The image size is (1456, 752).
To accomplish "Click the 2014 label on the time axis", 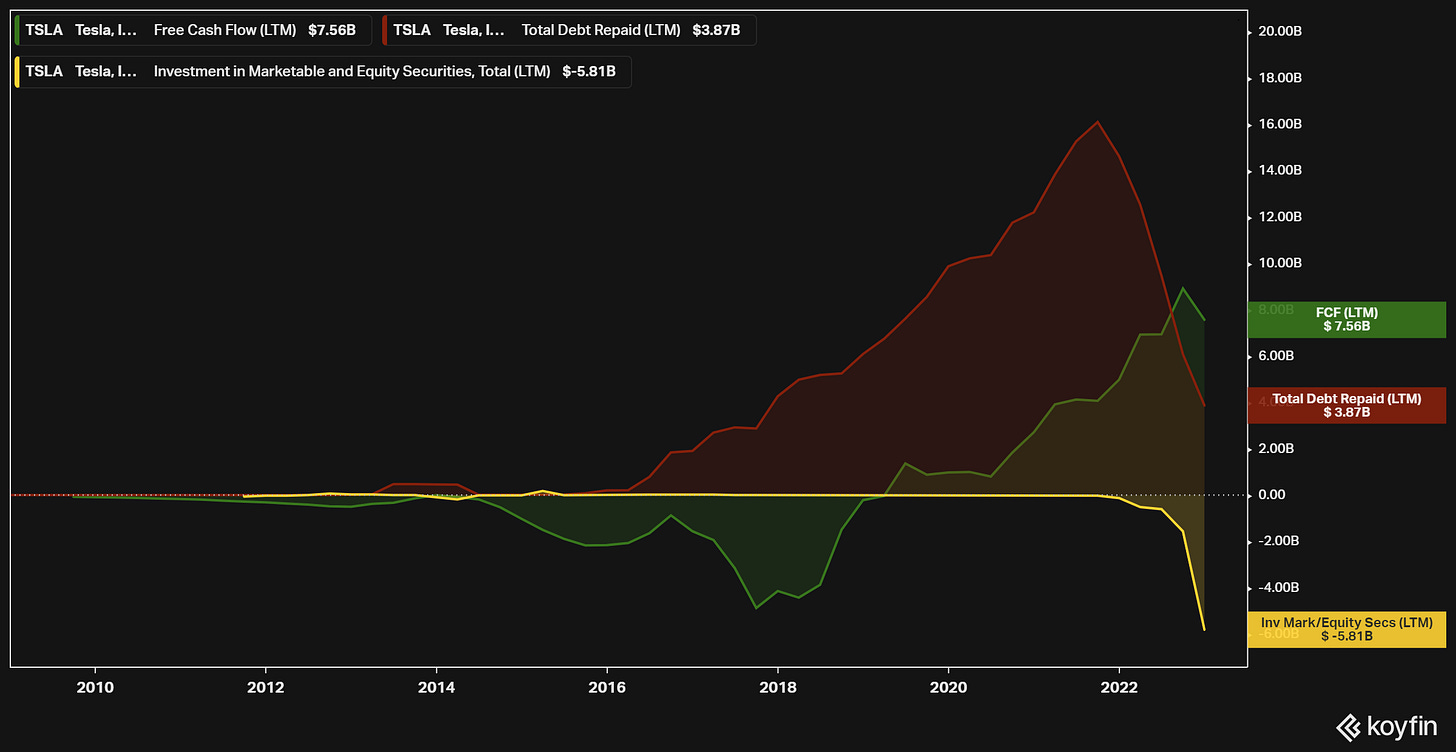I will click(x=436, y=687).
